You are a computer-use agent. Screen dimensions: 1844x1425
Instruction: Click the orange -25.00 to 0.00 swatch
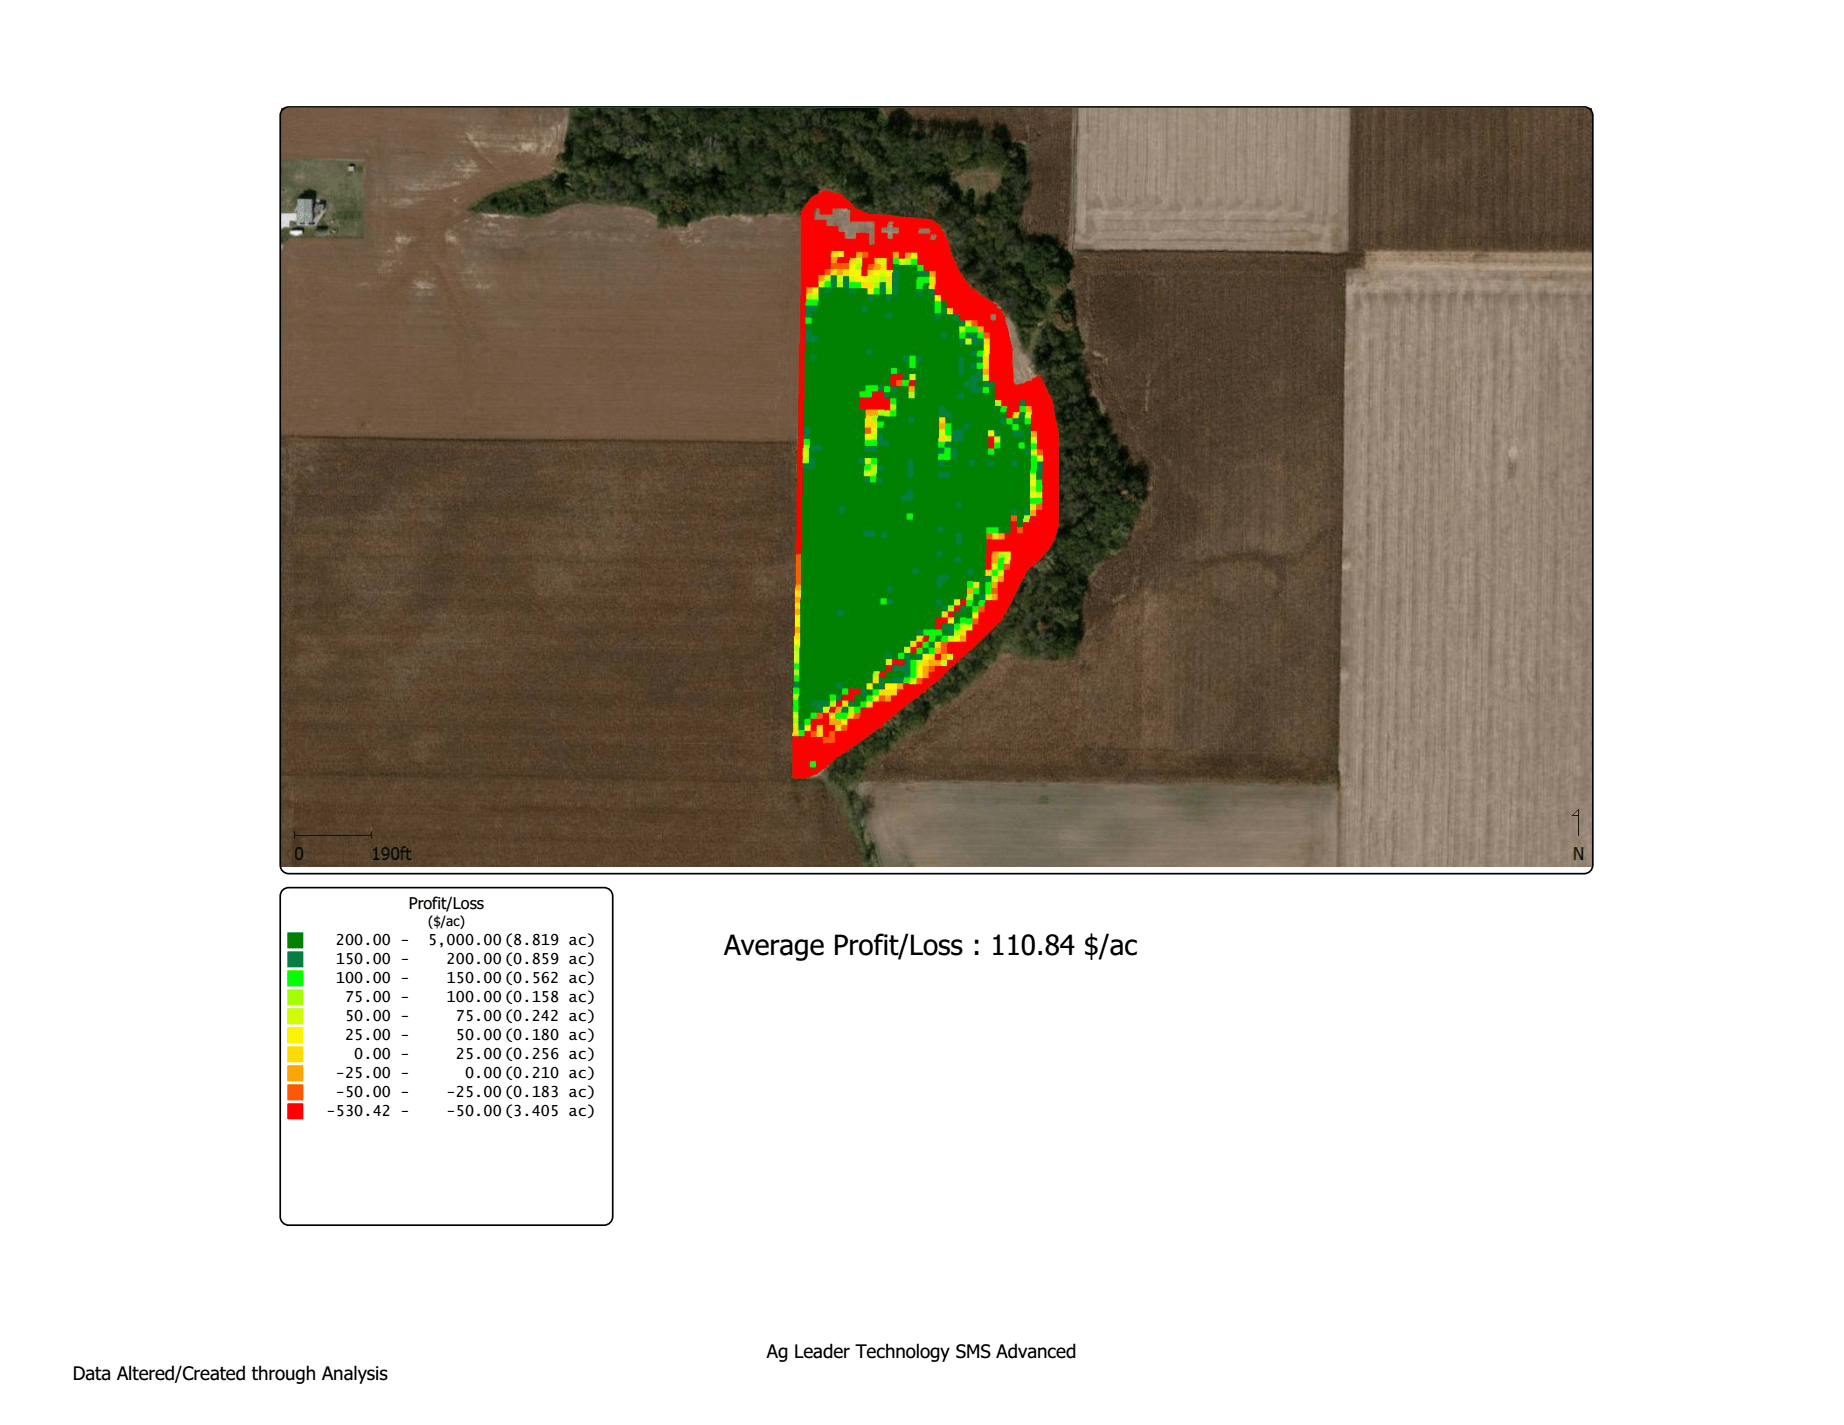[x=295, y=1073]
